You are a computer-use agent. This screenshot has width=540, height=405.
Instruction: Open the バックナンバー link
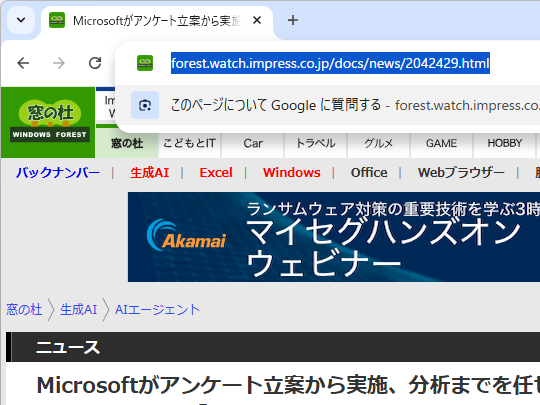click(x=58, y=172)
